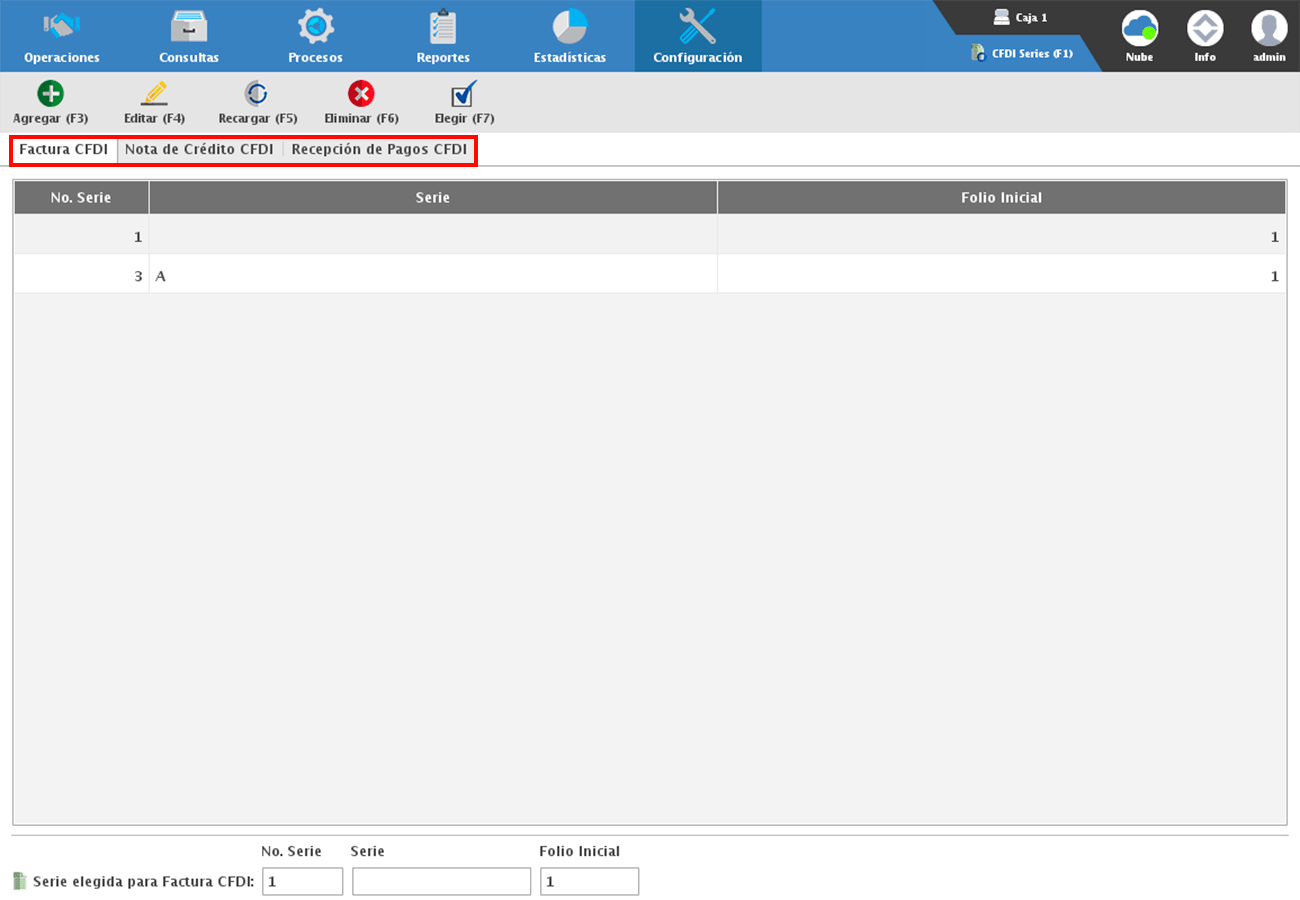Click the admin user avatar

pyautogui.click(x=1269, y=29)
